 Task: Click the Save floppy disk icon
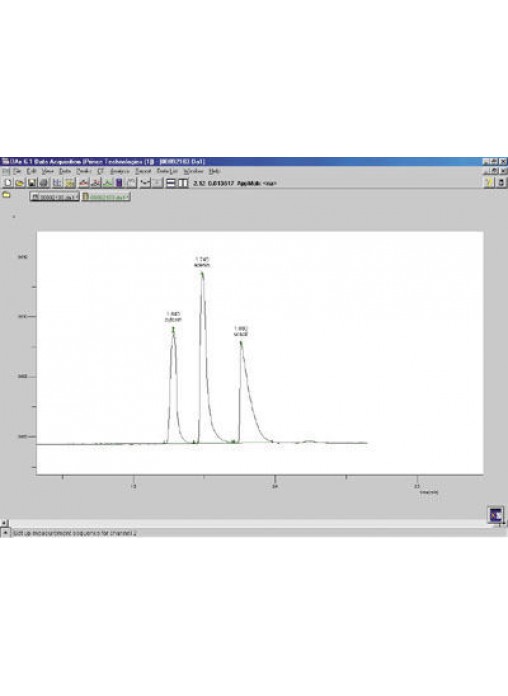click(x=32, y=183)
